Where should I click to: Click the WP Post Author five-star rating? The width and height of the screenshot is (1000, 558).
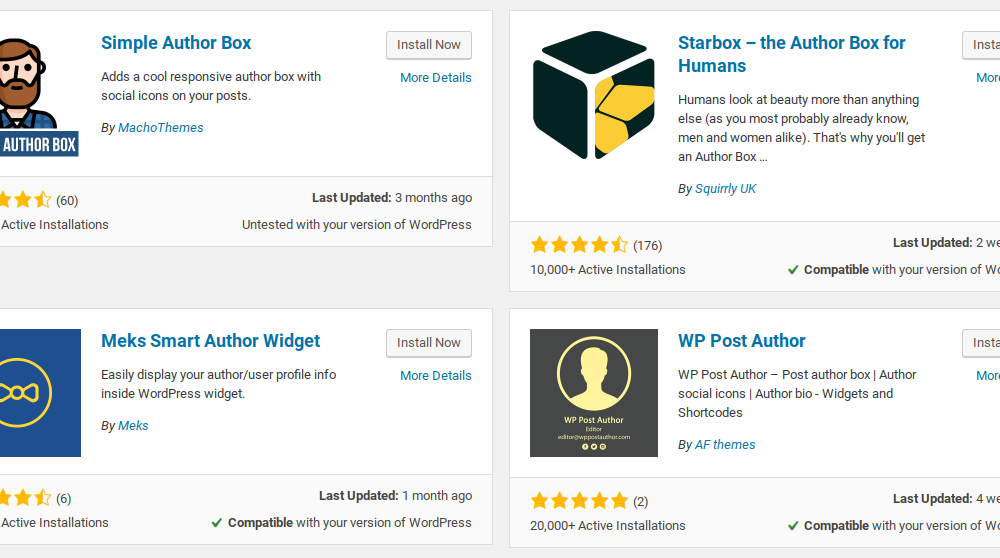tap(579, 501)
